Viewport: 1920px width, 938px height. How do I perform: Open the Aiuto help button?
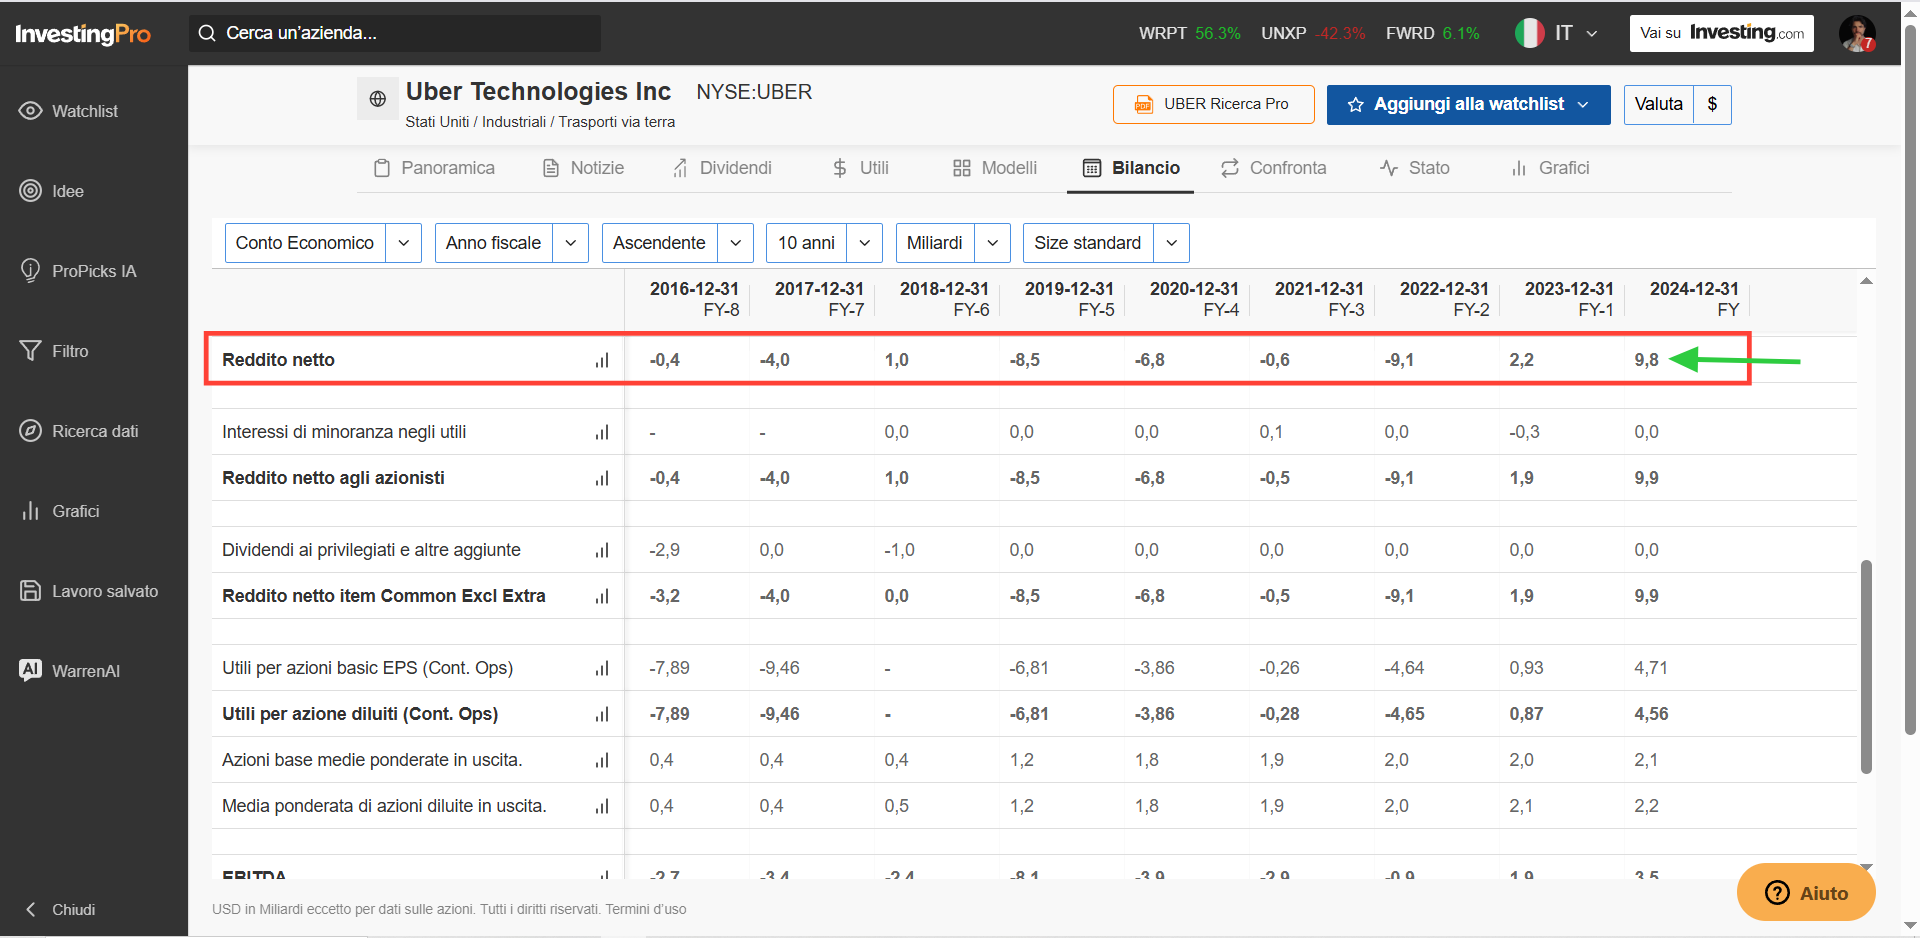(1806, 893)
